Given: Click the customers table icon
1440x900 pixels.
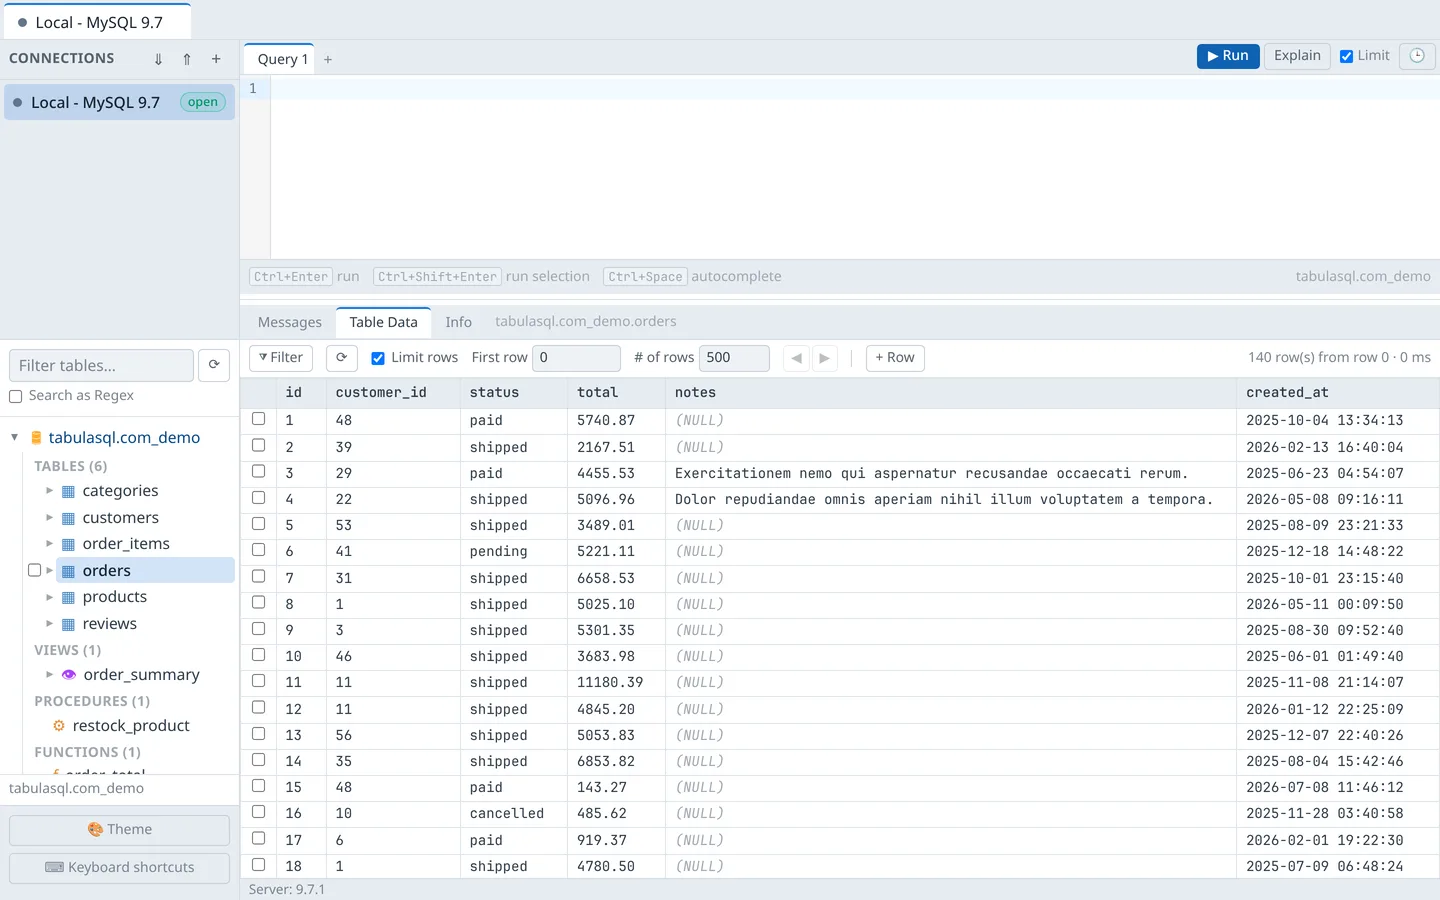Looking at the screenshot, I should (x=69, y=518).
